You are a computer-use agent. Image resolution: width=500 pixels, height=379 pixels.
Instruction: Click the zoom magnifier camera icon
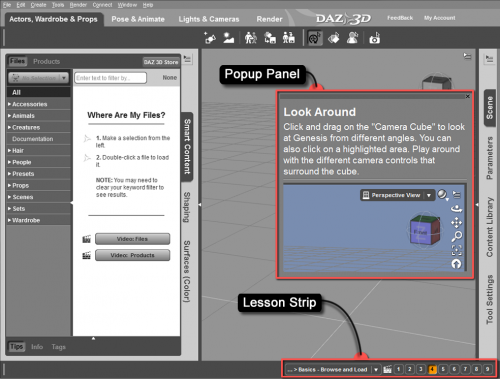pyautogui.click(x=456, y=236)
